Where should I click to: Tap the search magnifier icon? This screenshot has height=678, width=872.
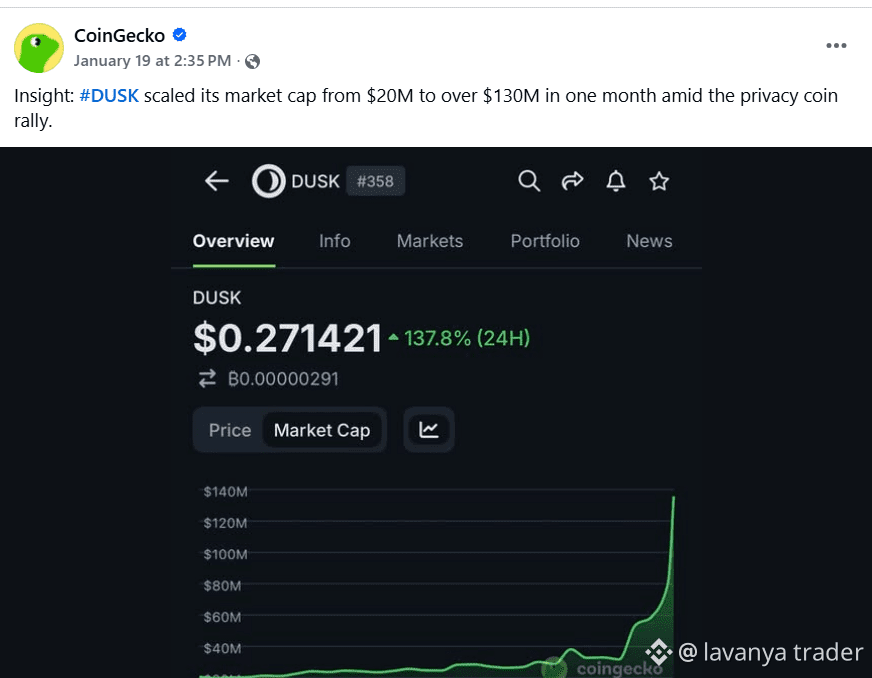(x=529, y=181)
